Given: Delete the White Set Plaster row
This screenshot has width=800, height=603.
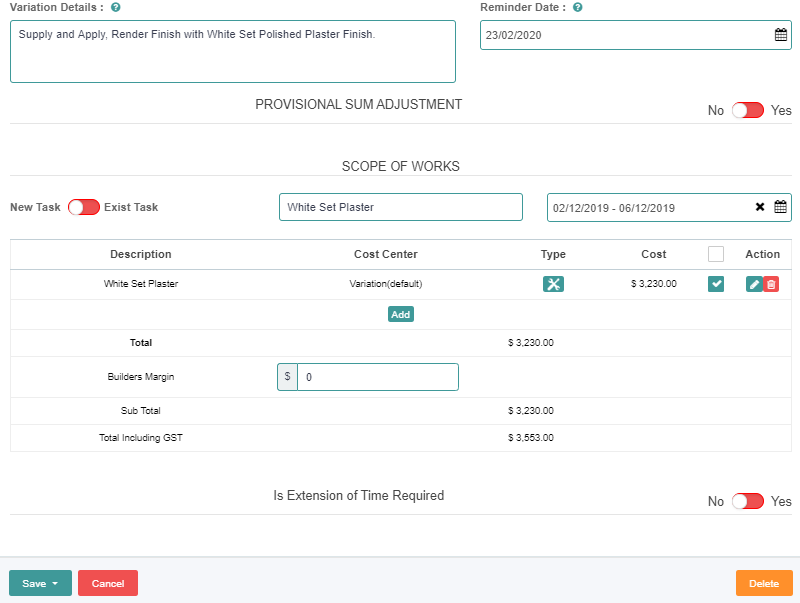Looking at the screenshot, I should tap(770, 284).
